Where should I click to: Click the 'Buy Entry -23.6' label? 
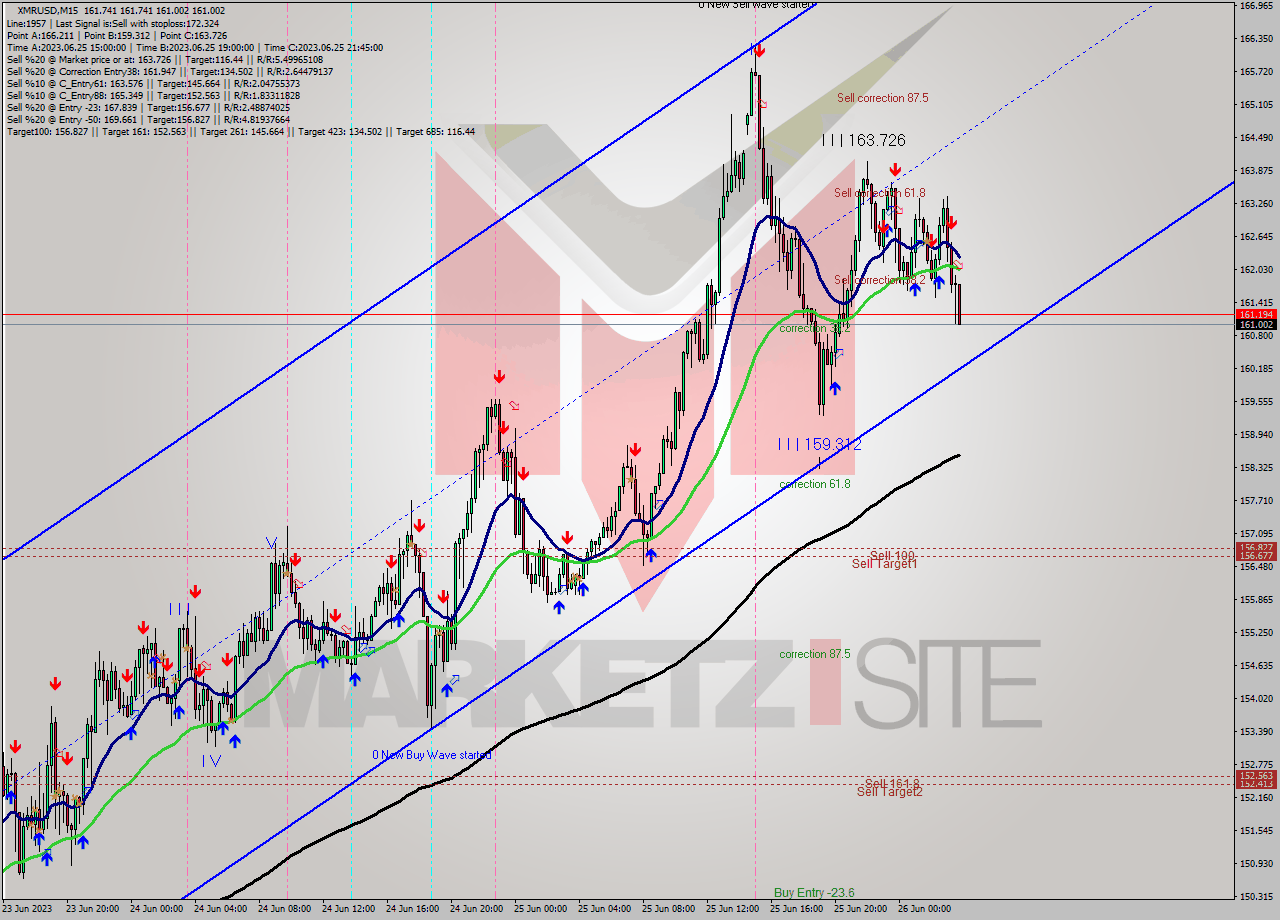(x=814, y=893)
